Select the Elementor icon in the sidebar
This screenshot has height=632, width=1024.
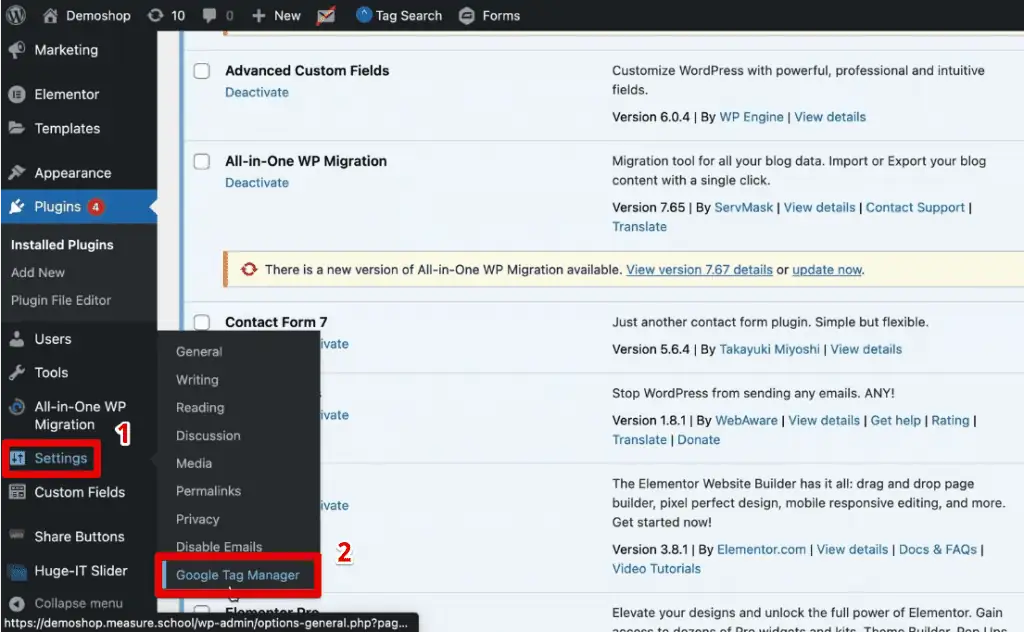(16, 94)
